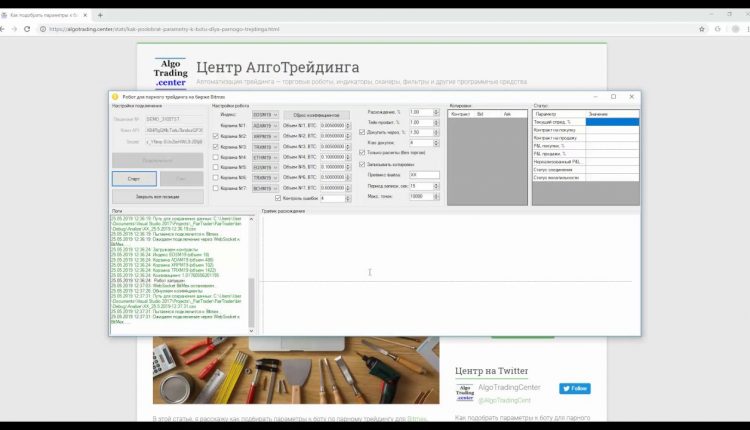The width and height of the screenshot is (750, 430).
Task: Select the Текущий спред % status row
Action: 586,122
